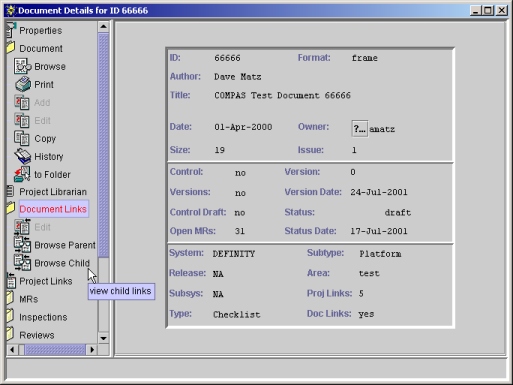513x385 pixels.
Task: Open Browse Parent links
Action: 65,245
